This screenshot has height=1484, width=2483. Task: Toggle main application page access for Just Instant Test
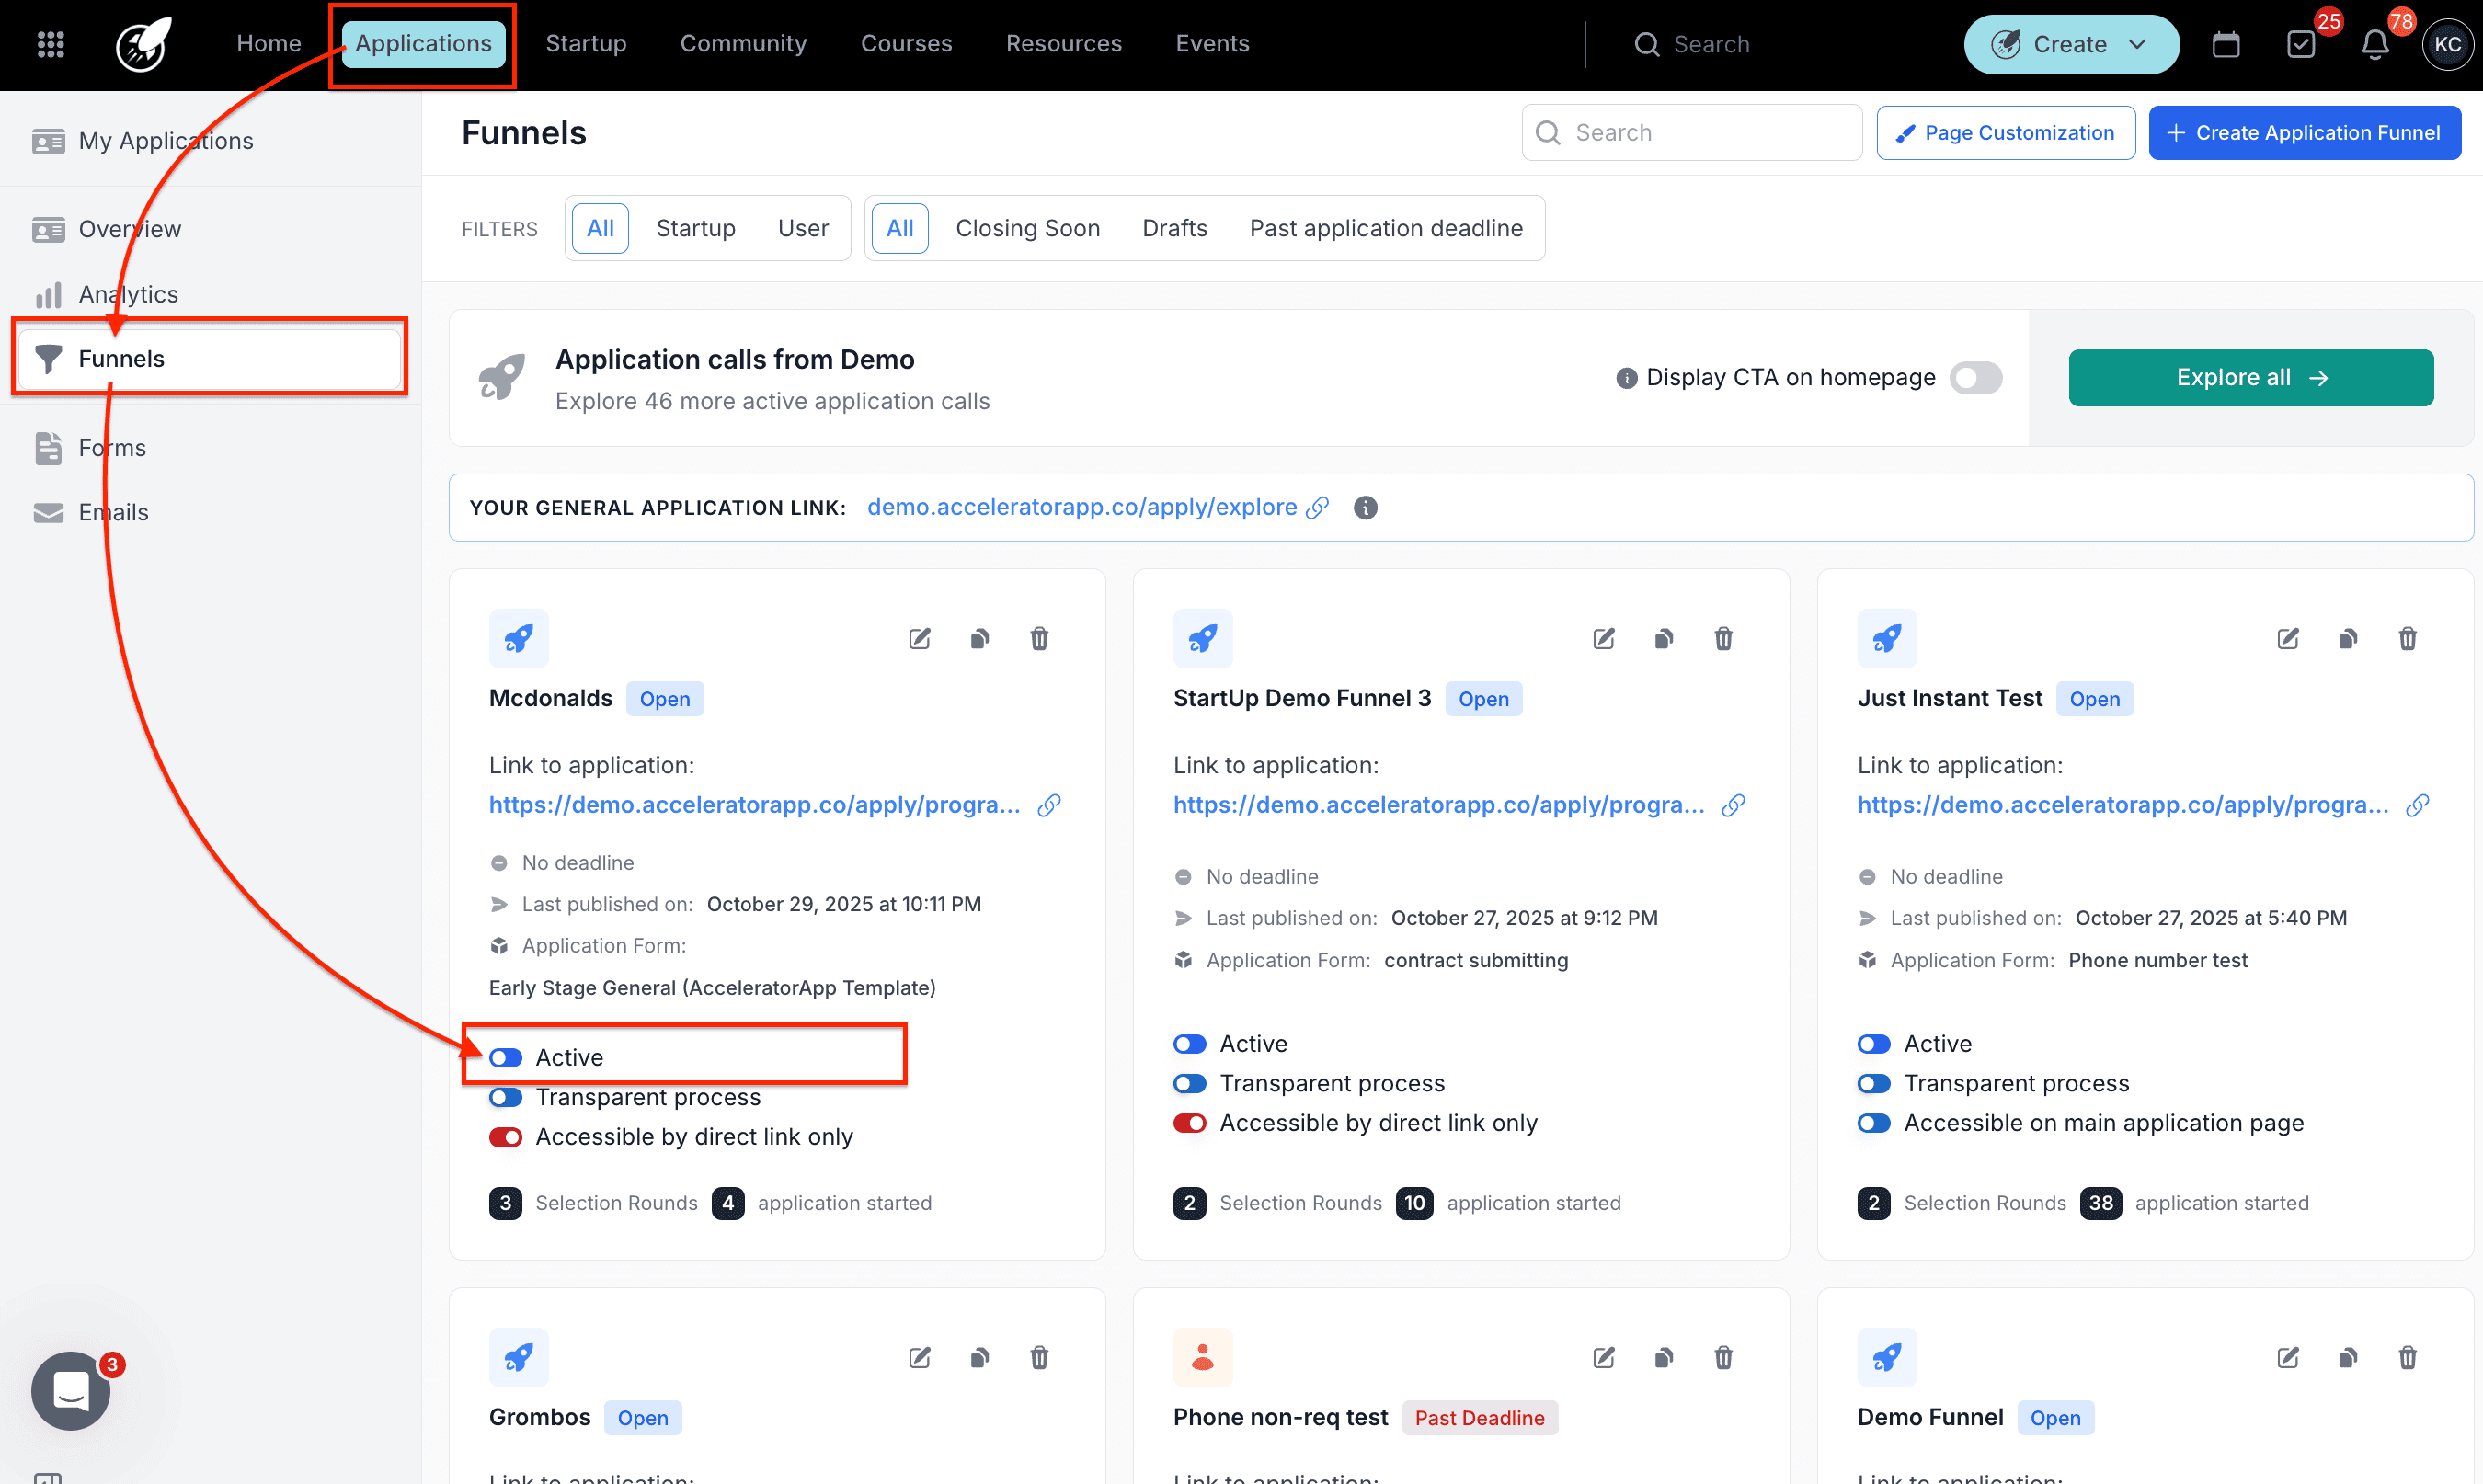1873,1123
